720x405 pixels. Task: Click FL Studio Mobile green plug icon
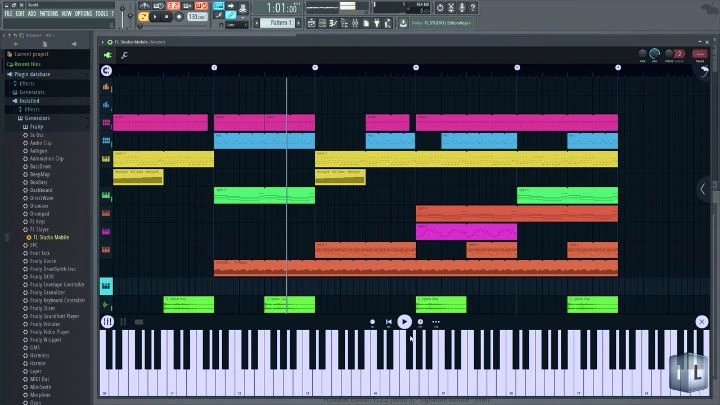pos(107,56)
